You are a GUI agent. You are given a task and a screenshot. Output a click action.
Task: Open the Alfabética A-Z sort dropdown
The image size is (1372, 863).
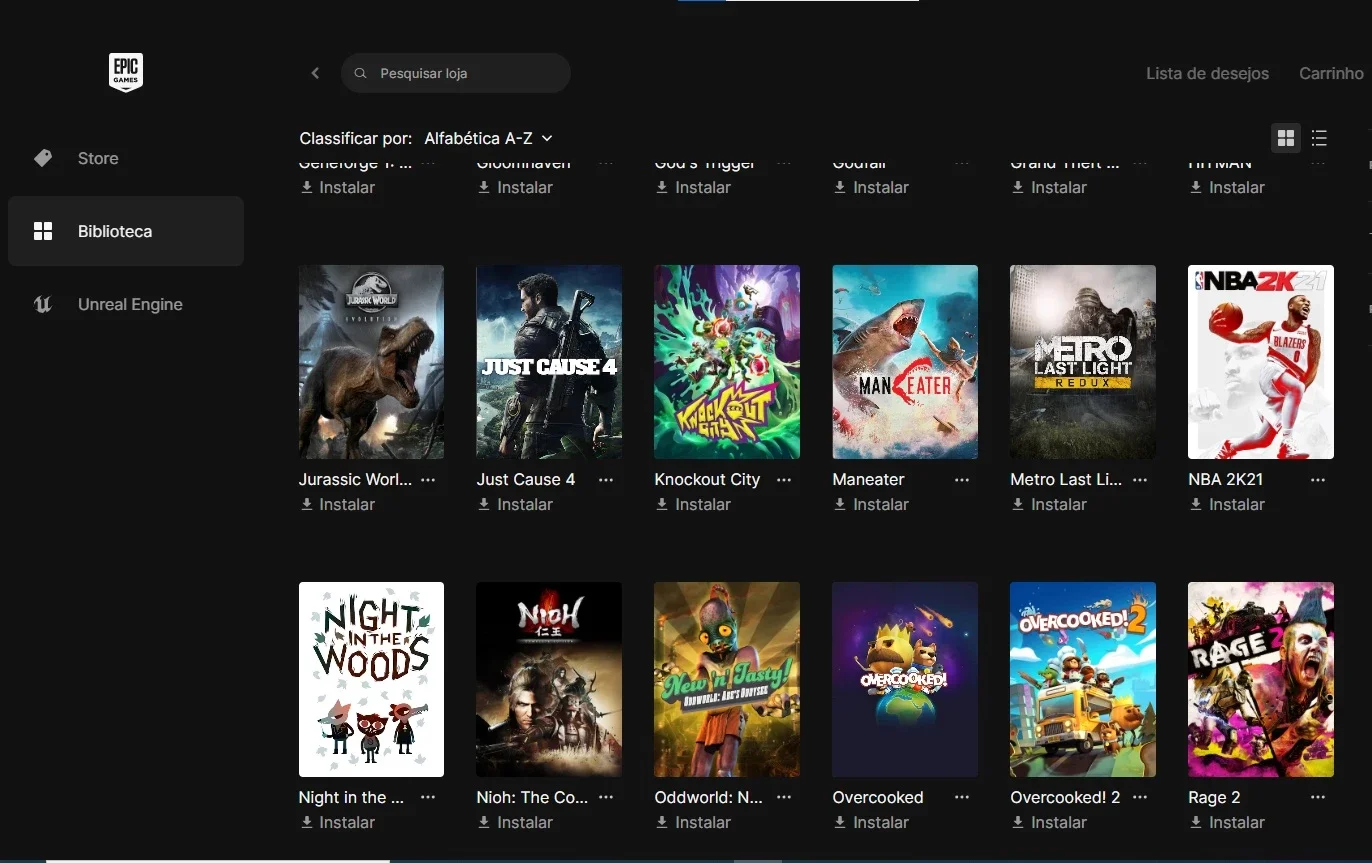(488, 138)
